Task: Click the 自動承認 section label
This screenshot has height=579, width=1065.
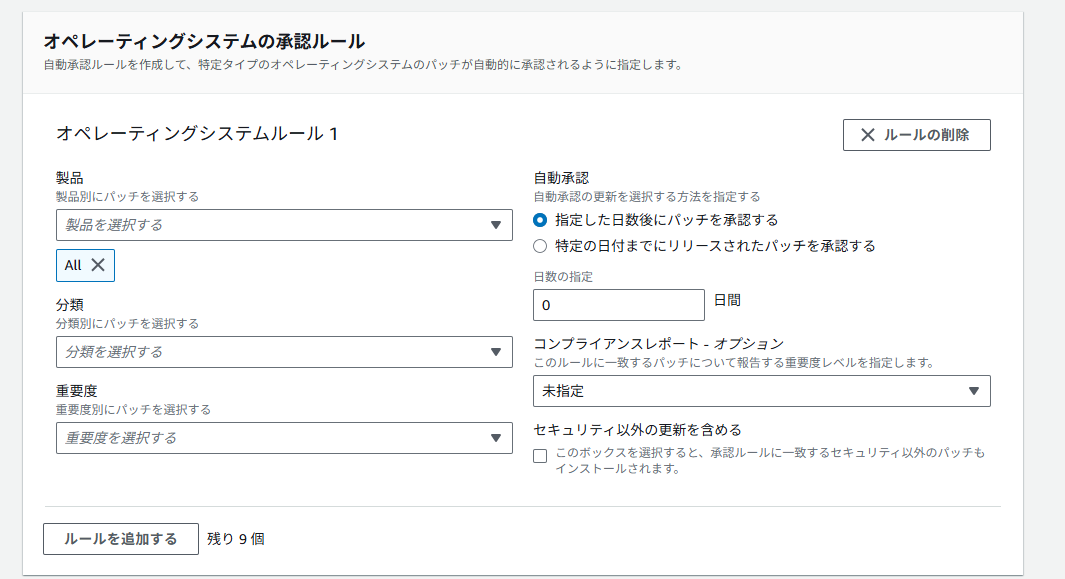Action: [561, 178]
